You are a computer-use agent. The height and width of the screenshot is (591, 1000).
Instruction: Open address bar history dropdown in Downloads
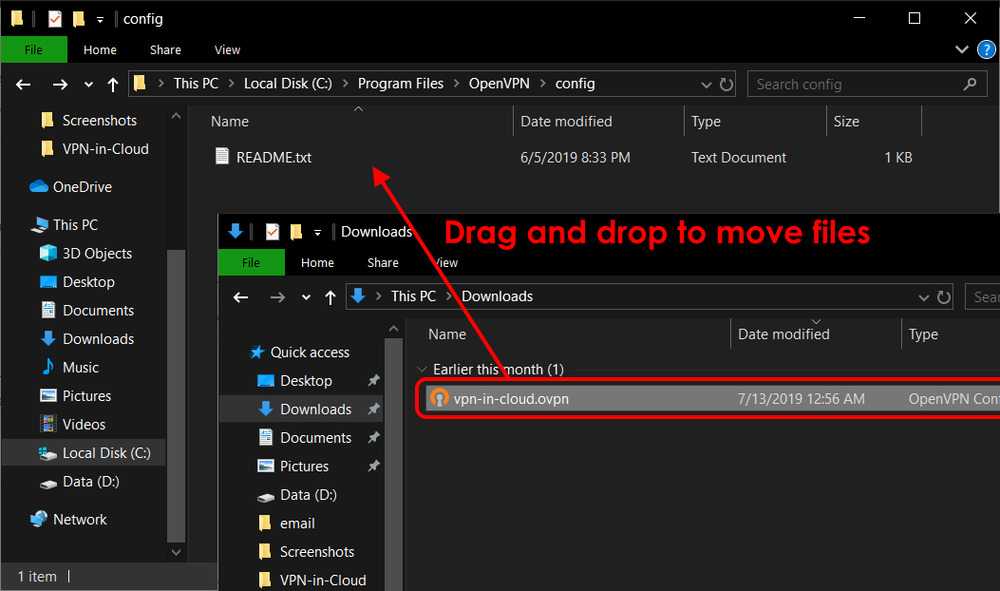click(x=923, y=297)
